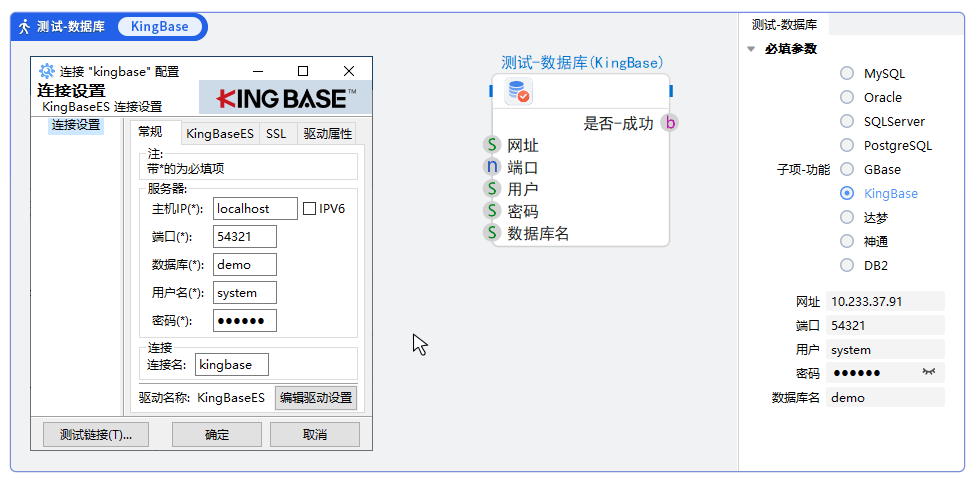Click the node title 测试-数据库(KingBase)
974x485 pixels.
pyautogui.click(x=583, y=63)
